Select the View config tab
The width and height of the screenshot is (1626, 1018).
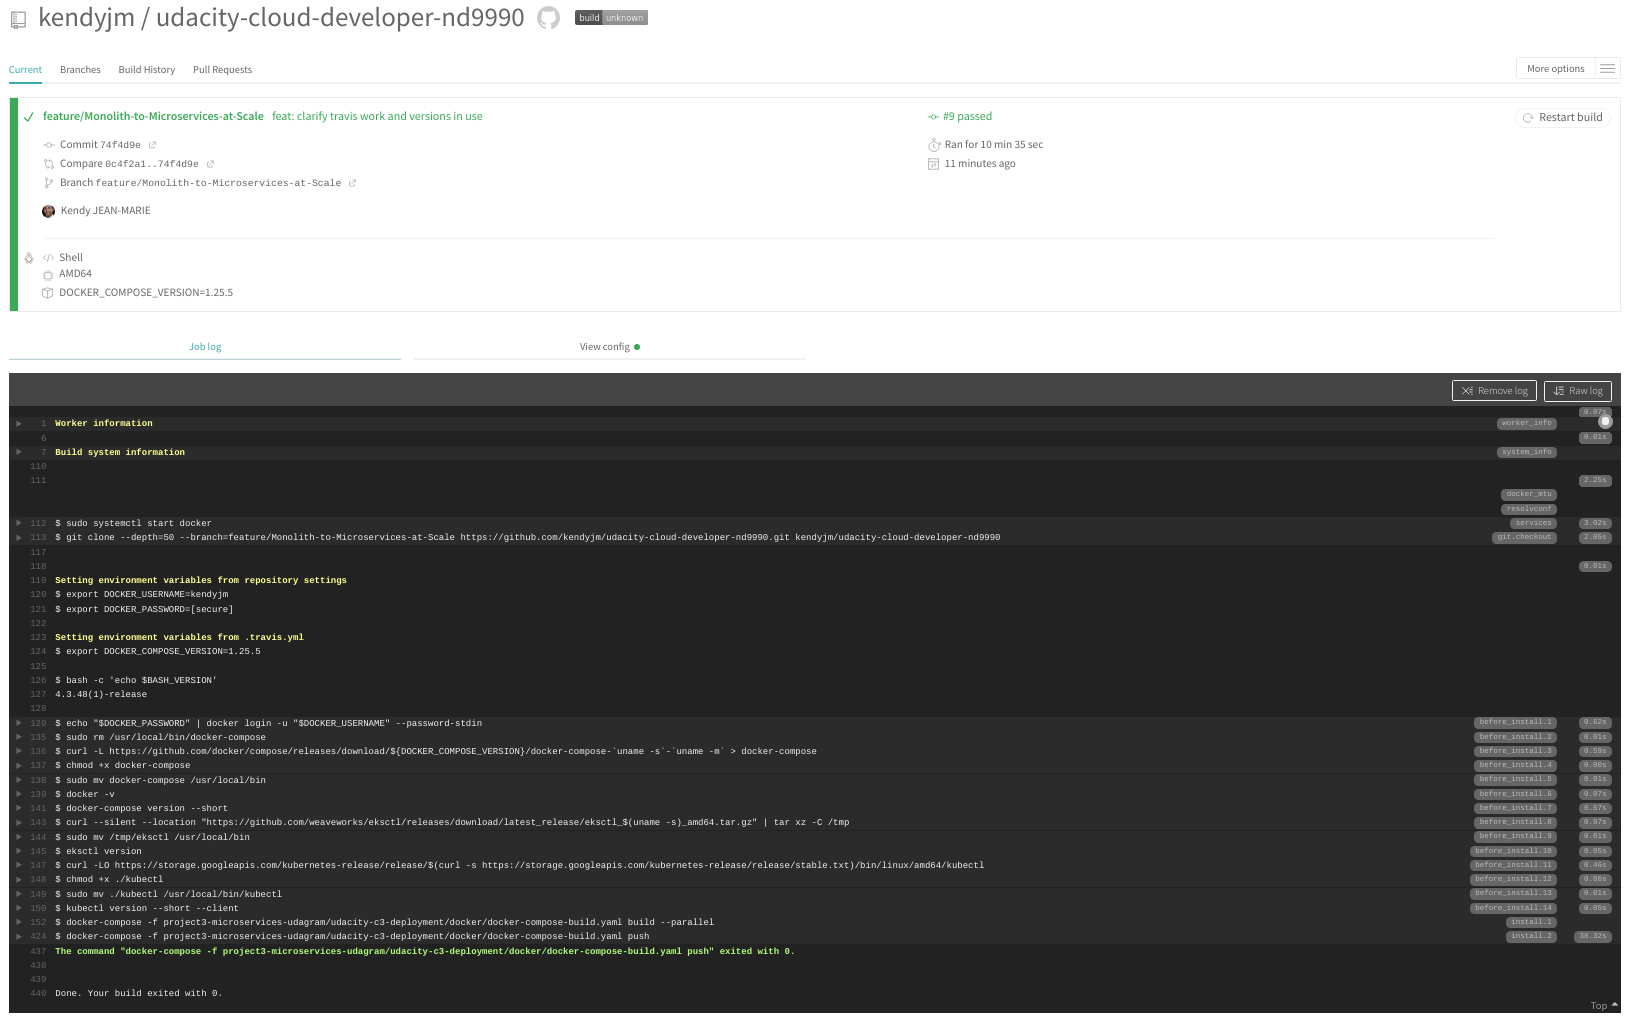[609, 347]
